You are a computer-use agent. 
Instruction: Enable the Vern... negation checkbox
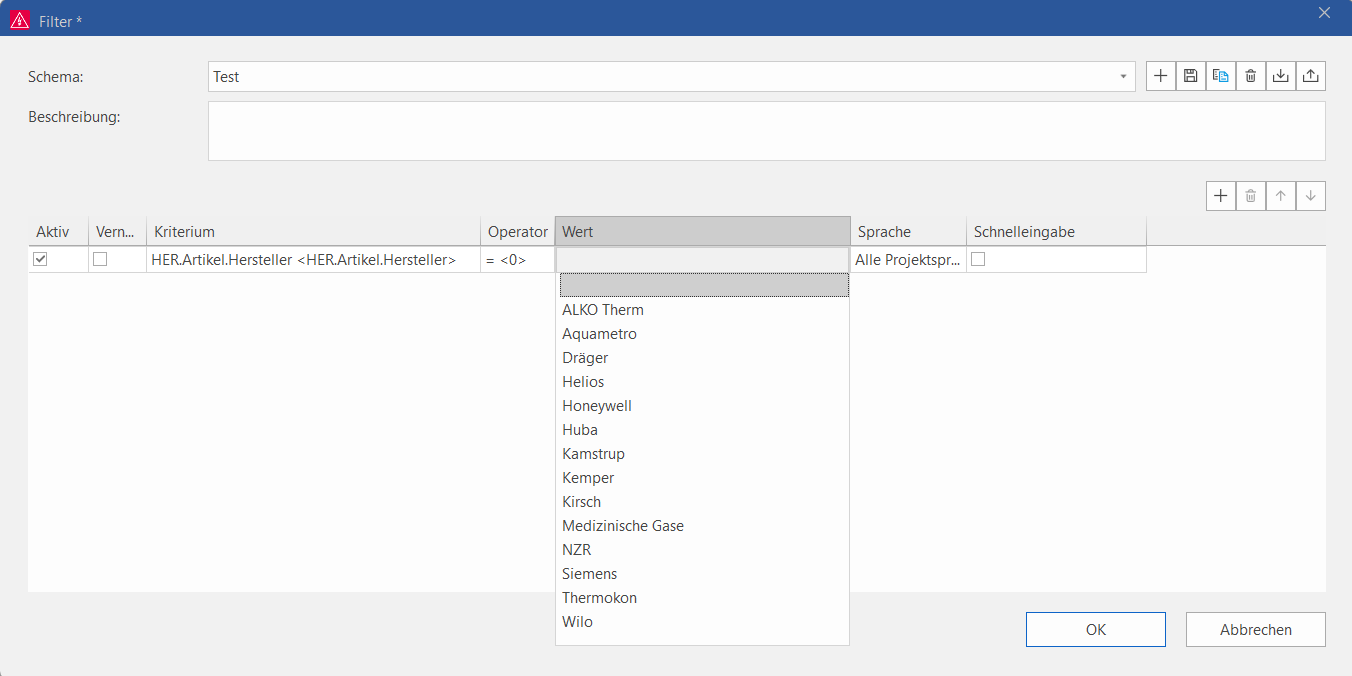[100, 259]
